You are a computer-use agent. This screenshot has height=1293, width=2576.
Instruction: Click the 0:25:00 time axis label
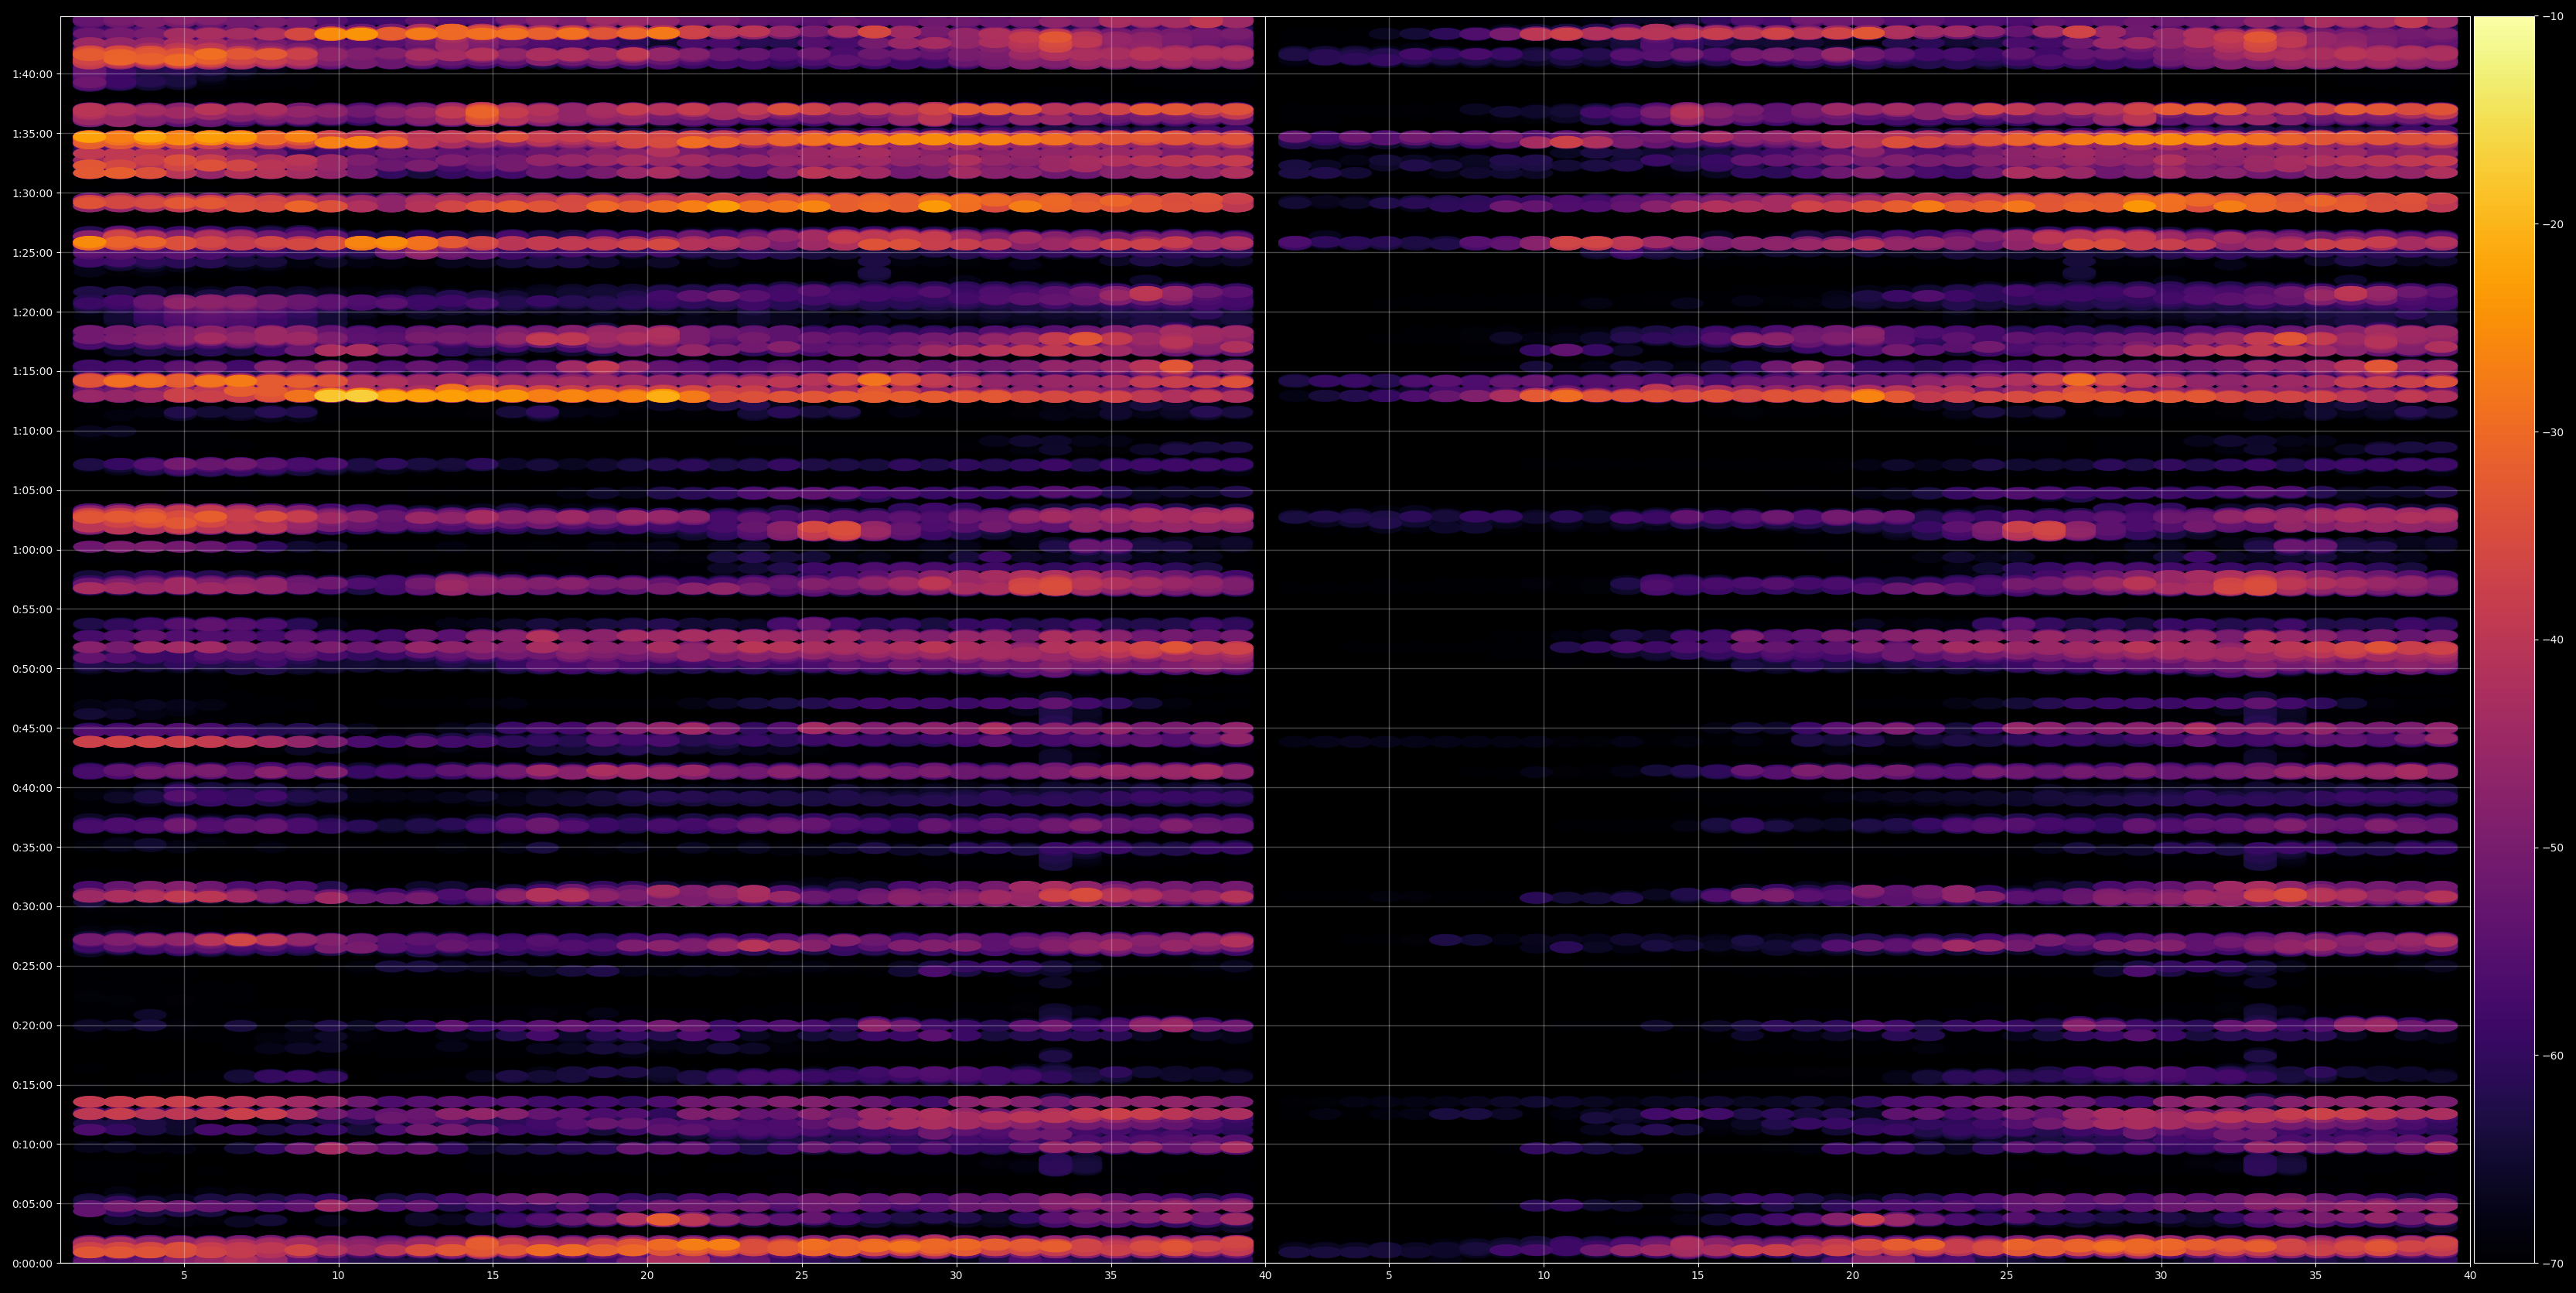pyautogui.click(x=33, y=966)
